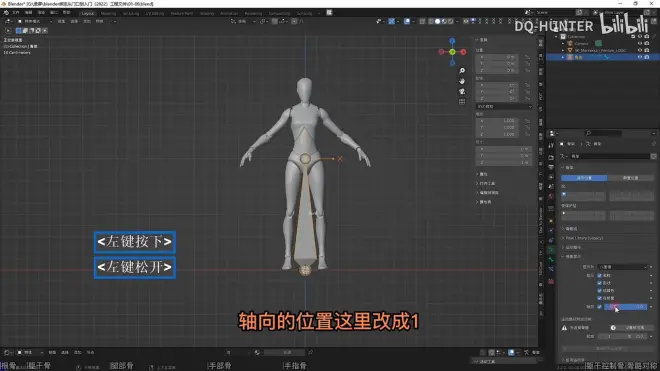Open the Render menu in top bar
The height and width of the screenshot is (371, 660).
[41, 13]
